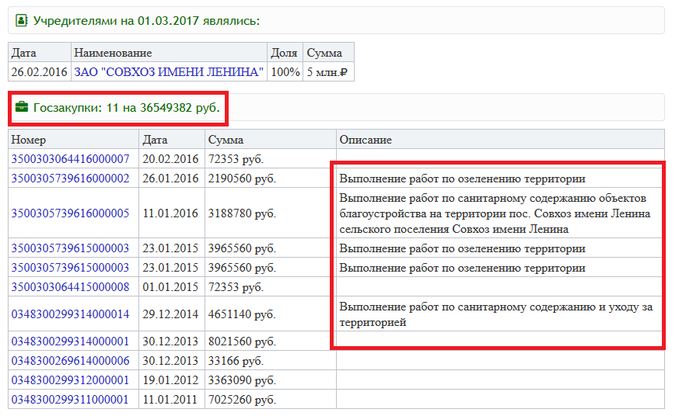Select procurement 0348300299314000014 link

[x=70, y=314]
